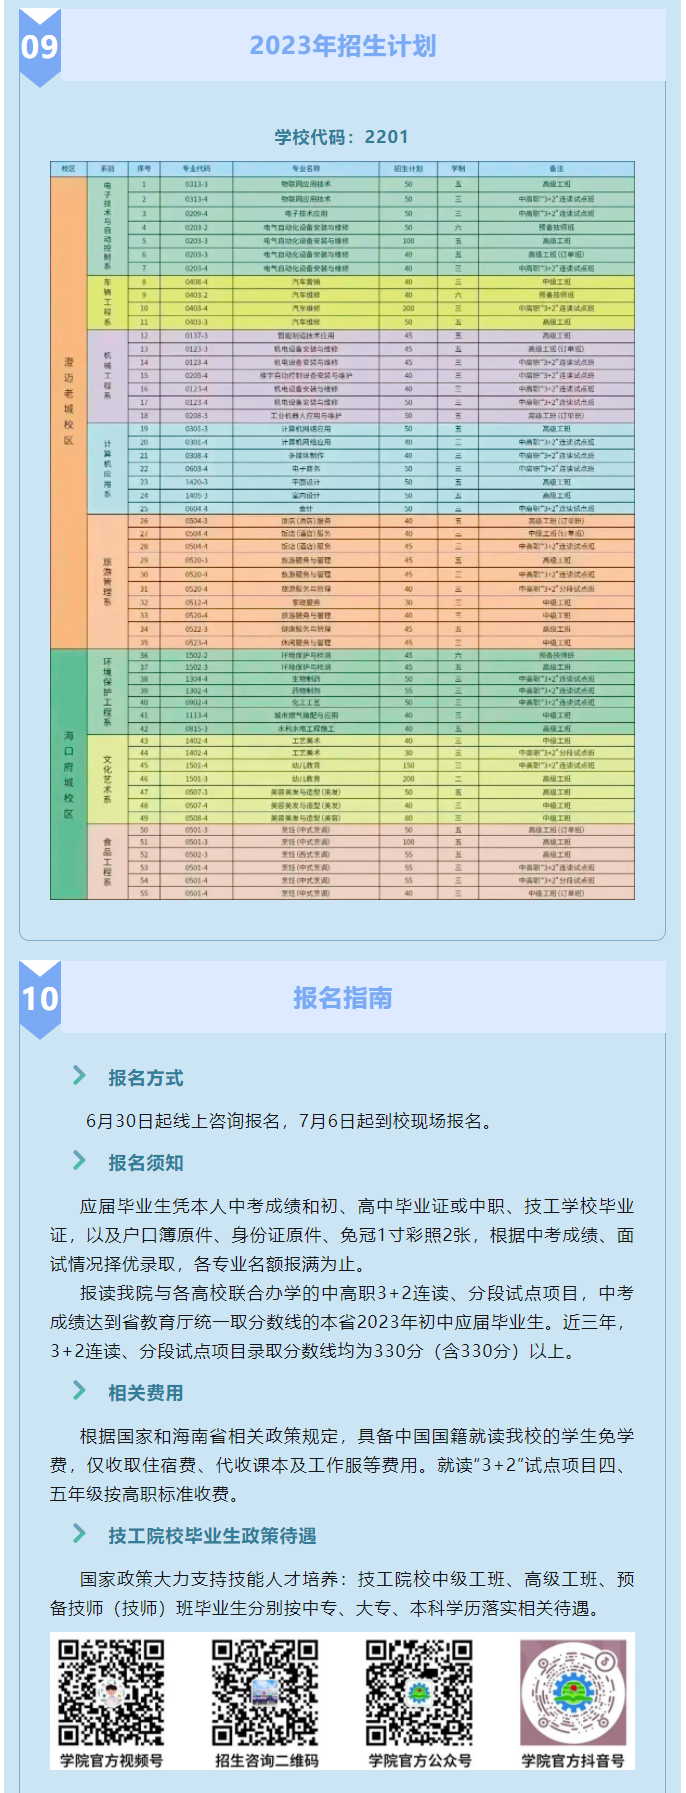Click the 报名指南 section heading
Image resolution: width=686 pixels, height=1793 pixels.
(343, 998)
